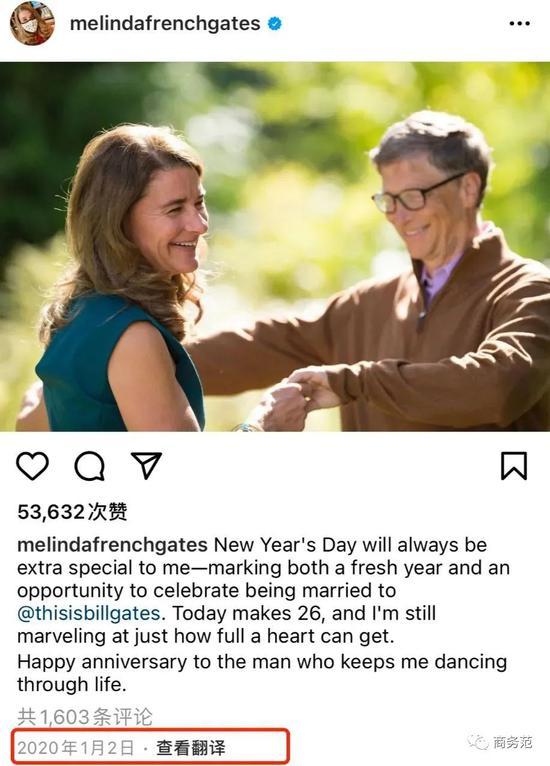Open the @thisisbillgates mention link
The image size is (550, 766).
(89, 613)
